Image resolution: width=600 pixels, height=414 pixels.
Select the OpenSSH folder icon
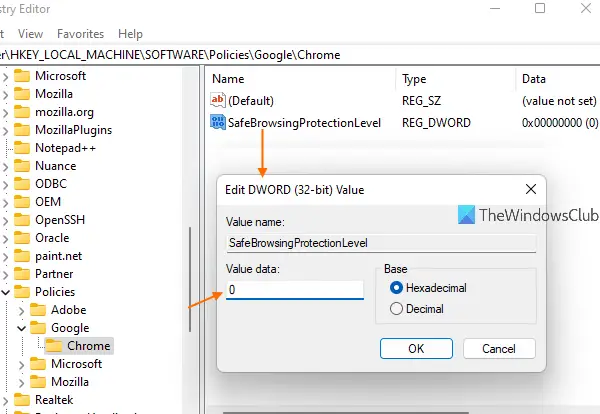tap(22, 220)
